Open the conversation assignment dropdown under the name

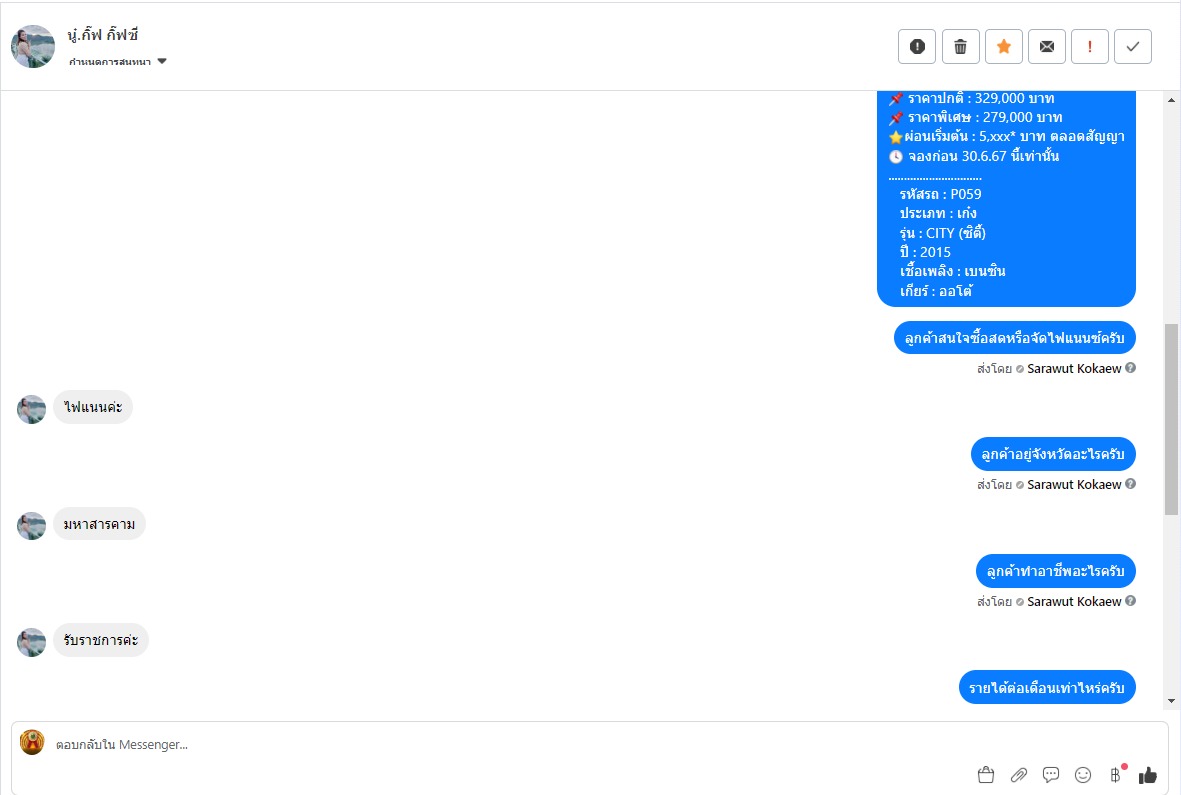point(117,62)
